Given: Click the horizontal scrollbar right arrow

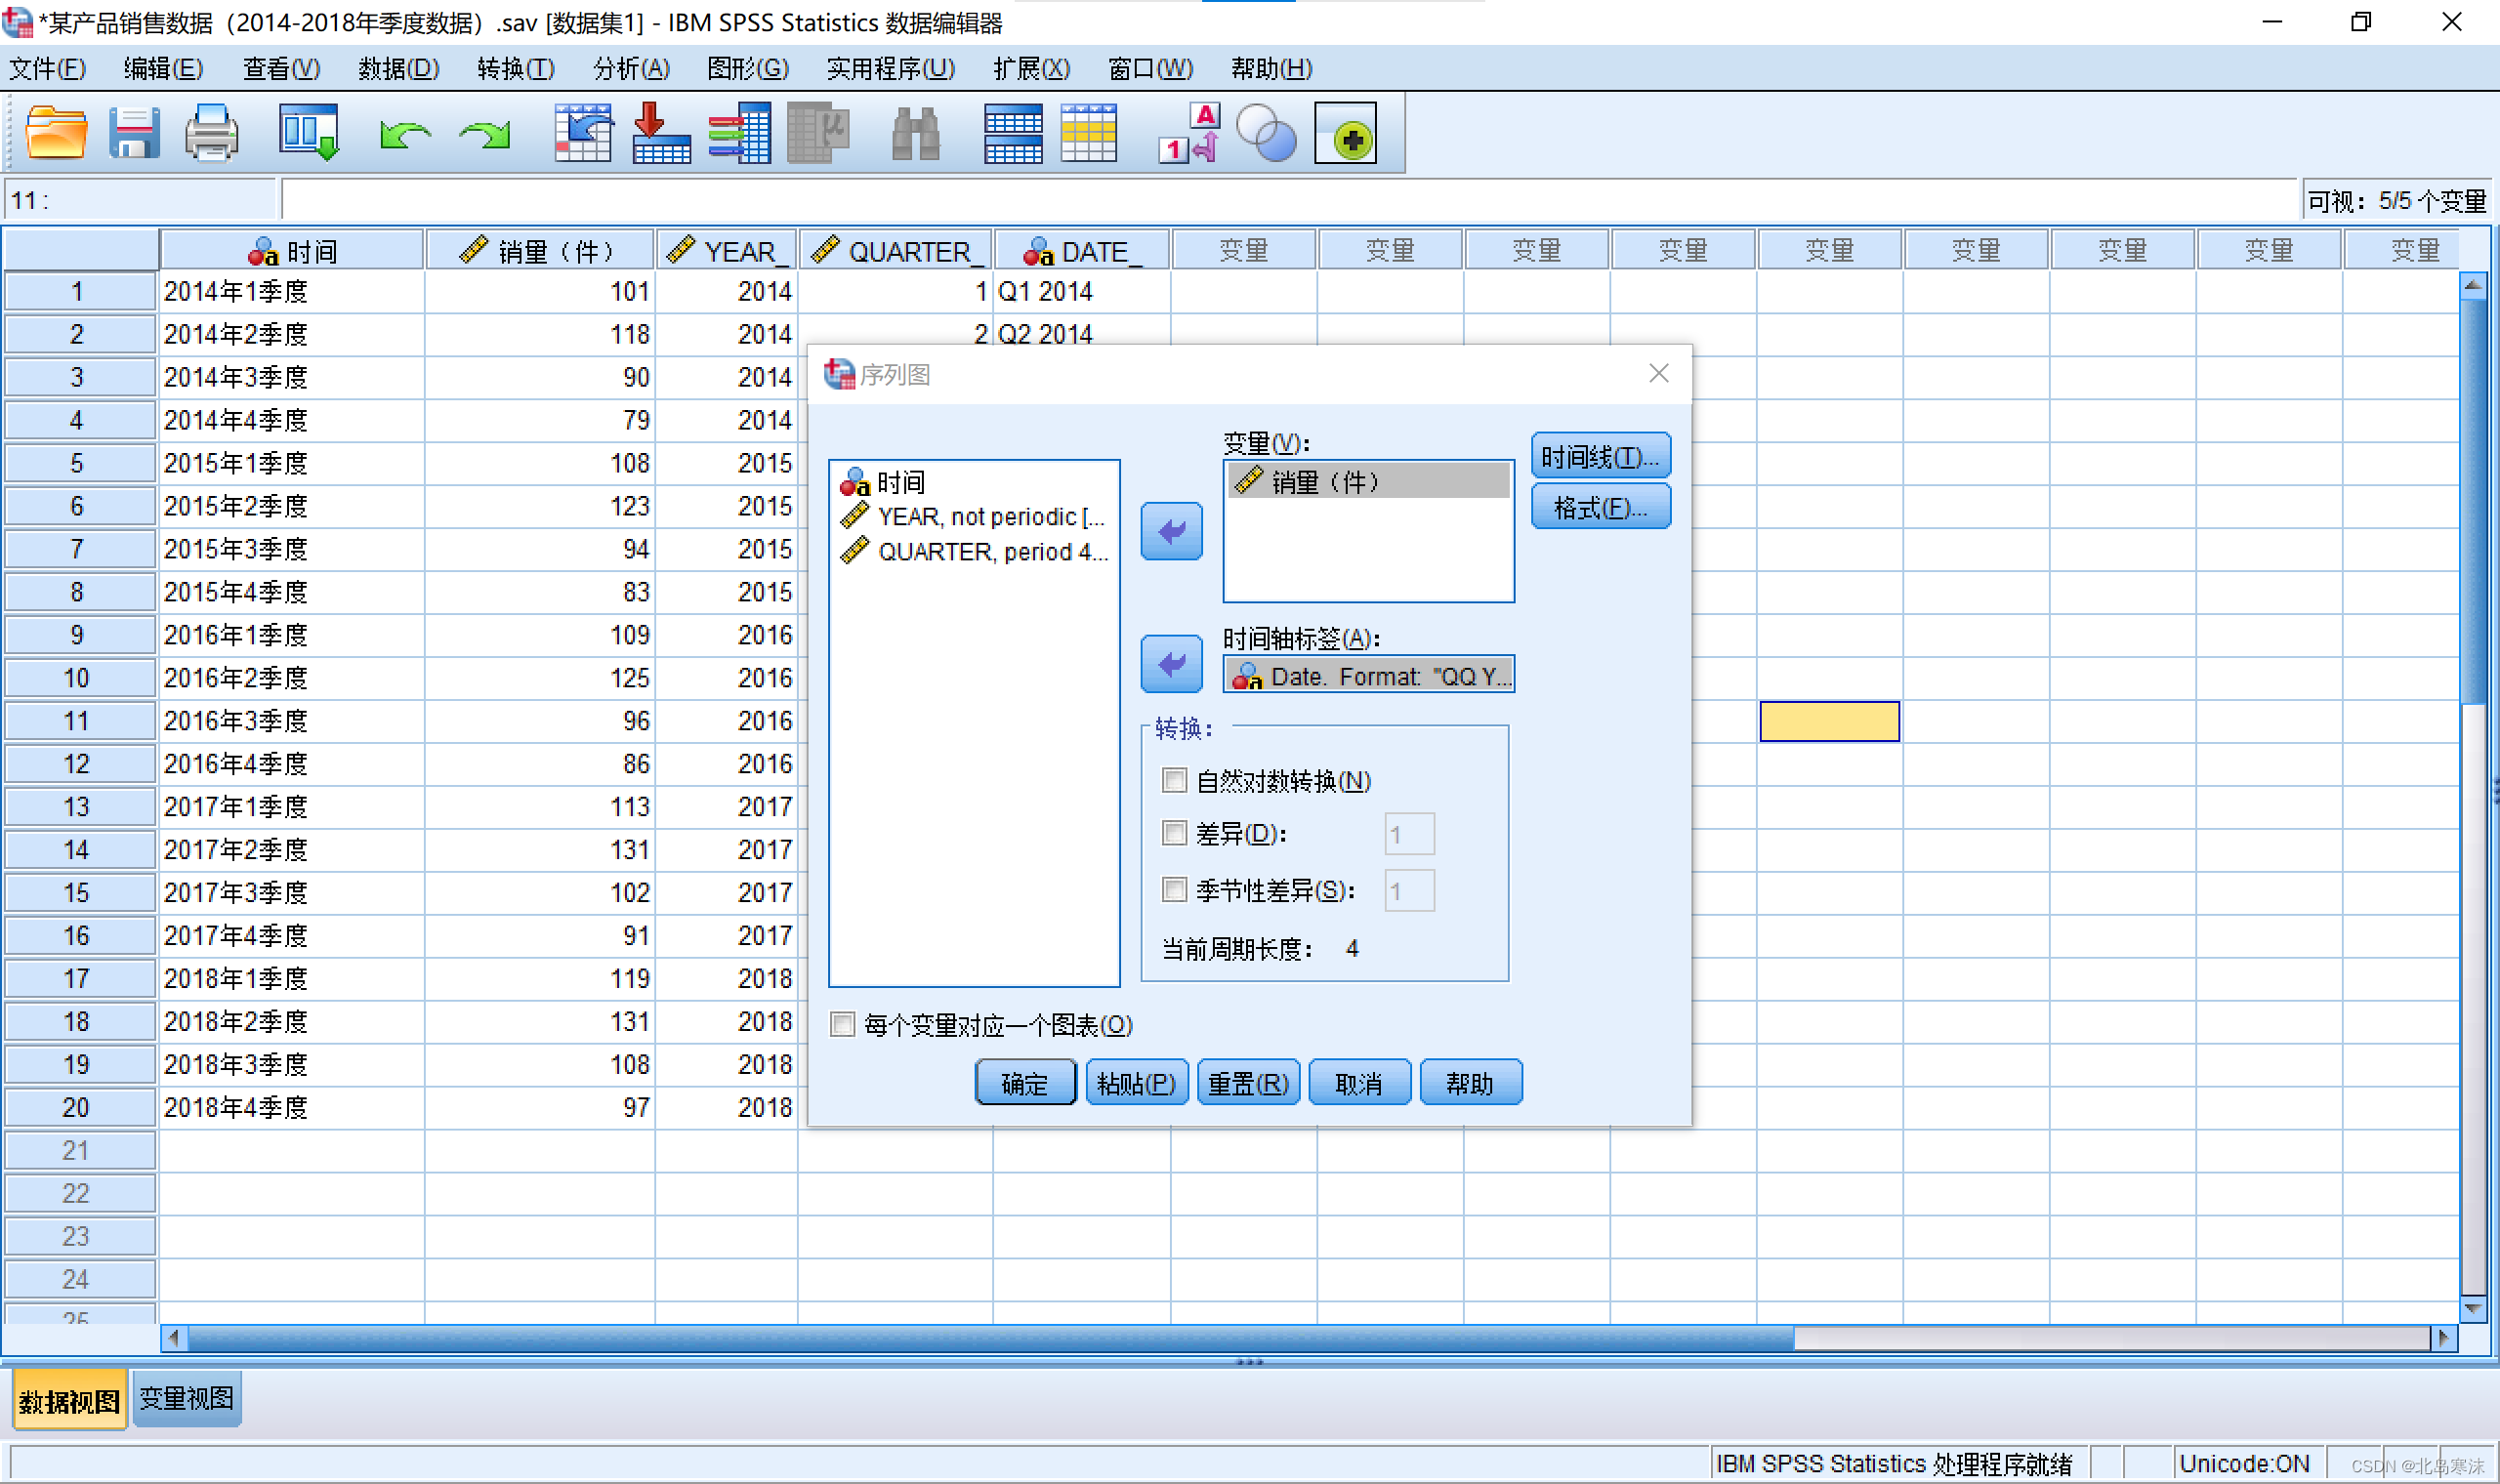Looking at the screenshot, I should 2444,1337.
